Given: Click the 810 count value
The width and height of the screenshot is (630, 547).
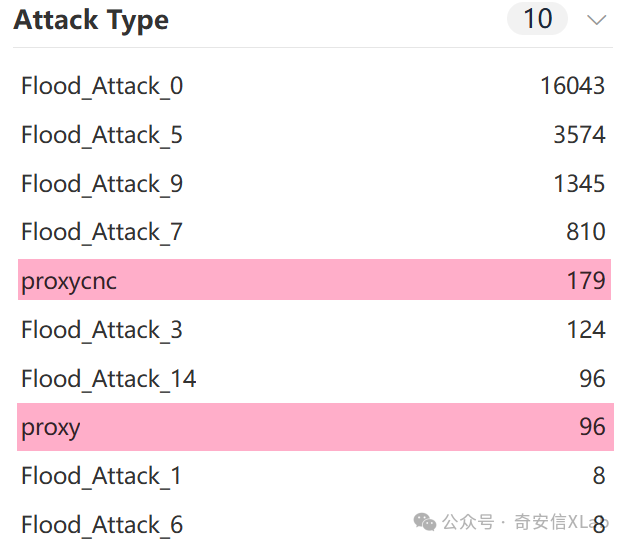Looking at the screenshot, I should click(x=586, y=232).
